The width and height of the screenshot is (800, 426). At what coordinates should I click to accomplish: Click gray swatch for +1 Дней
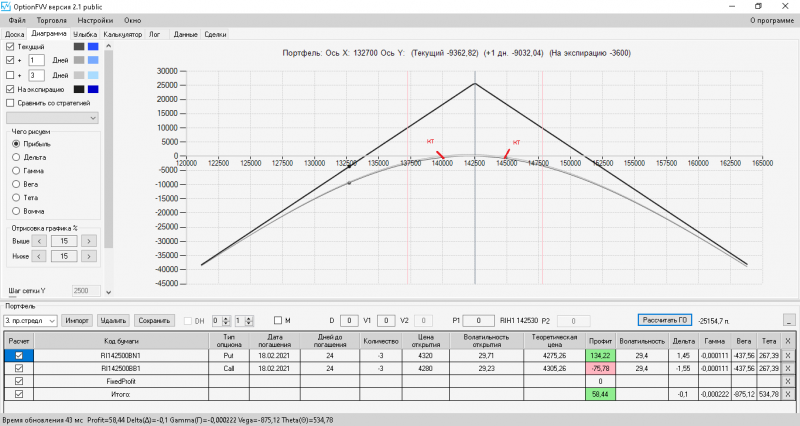pos(79,60)
